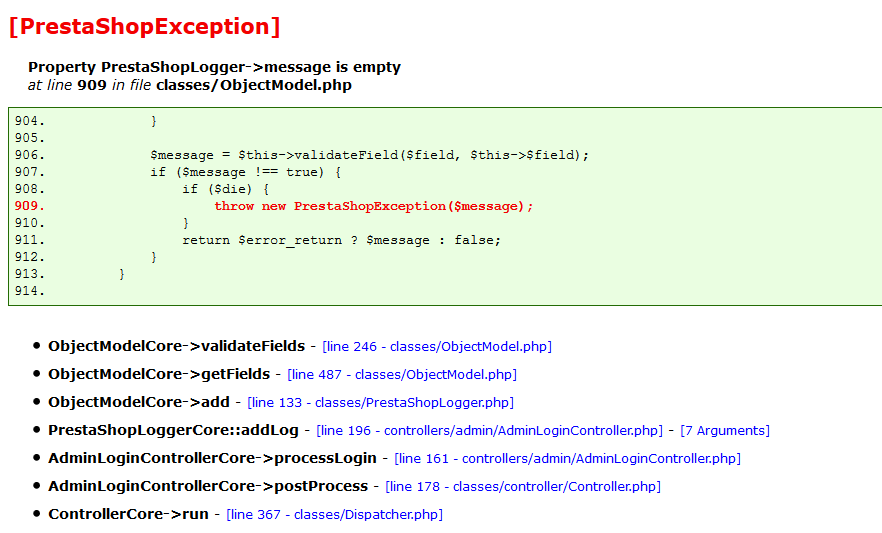This screenshot has width=882, height=533.
Task: Click line number 904 in code block
Action: (x=29, y=121)
